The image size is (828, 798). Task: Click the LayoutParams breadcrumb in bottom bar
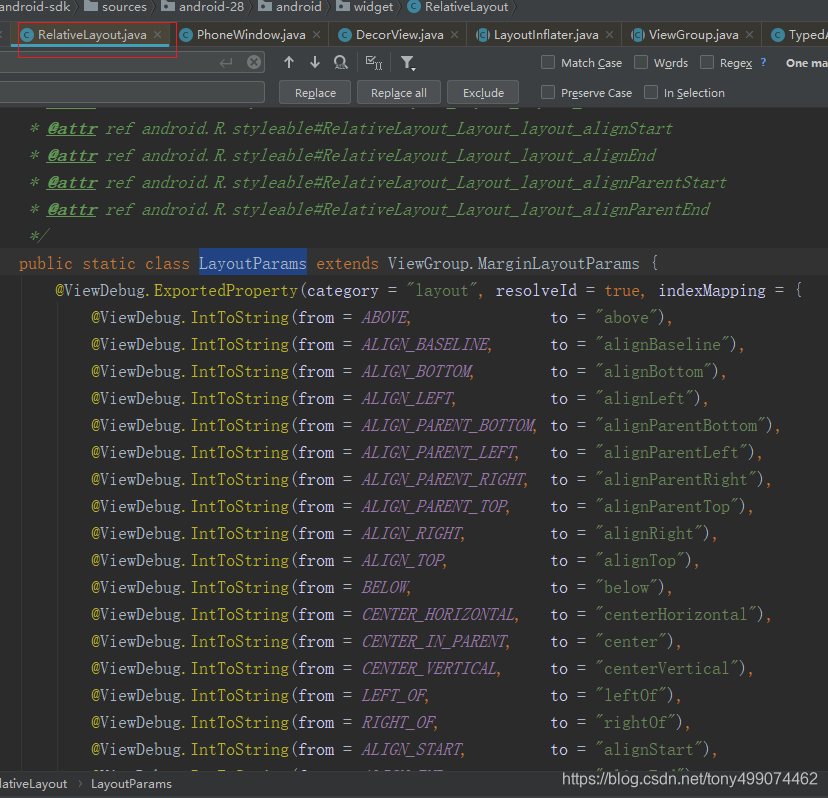tap(131, 784)
